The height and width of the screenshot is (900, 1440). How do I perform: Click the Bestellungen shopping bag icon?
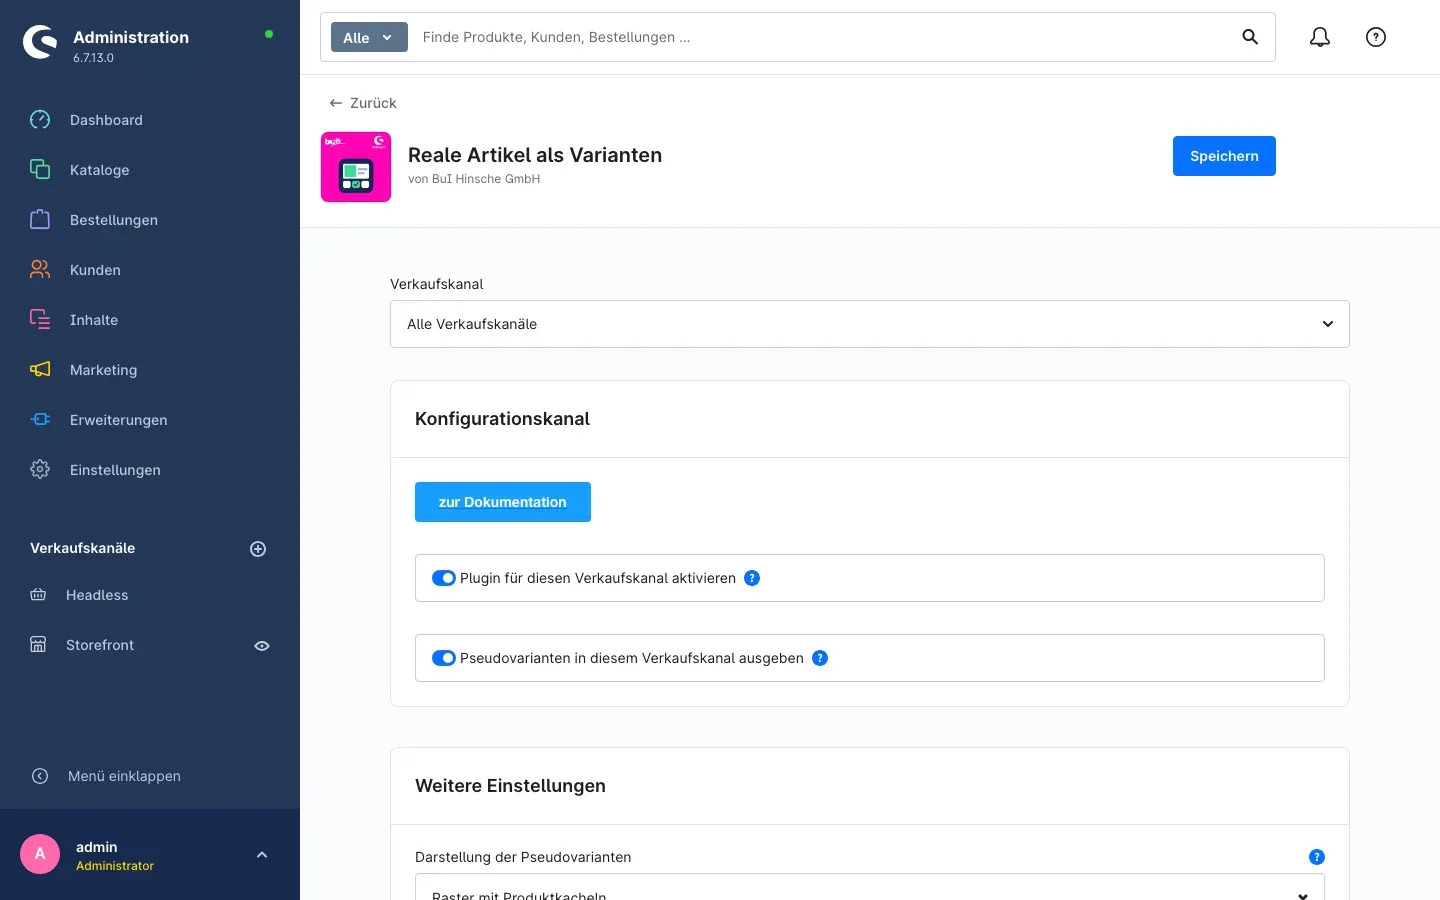[x=40, y=220]
